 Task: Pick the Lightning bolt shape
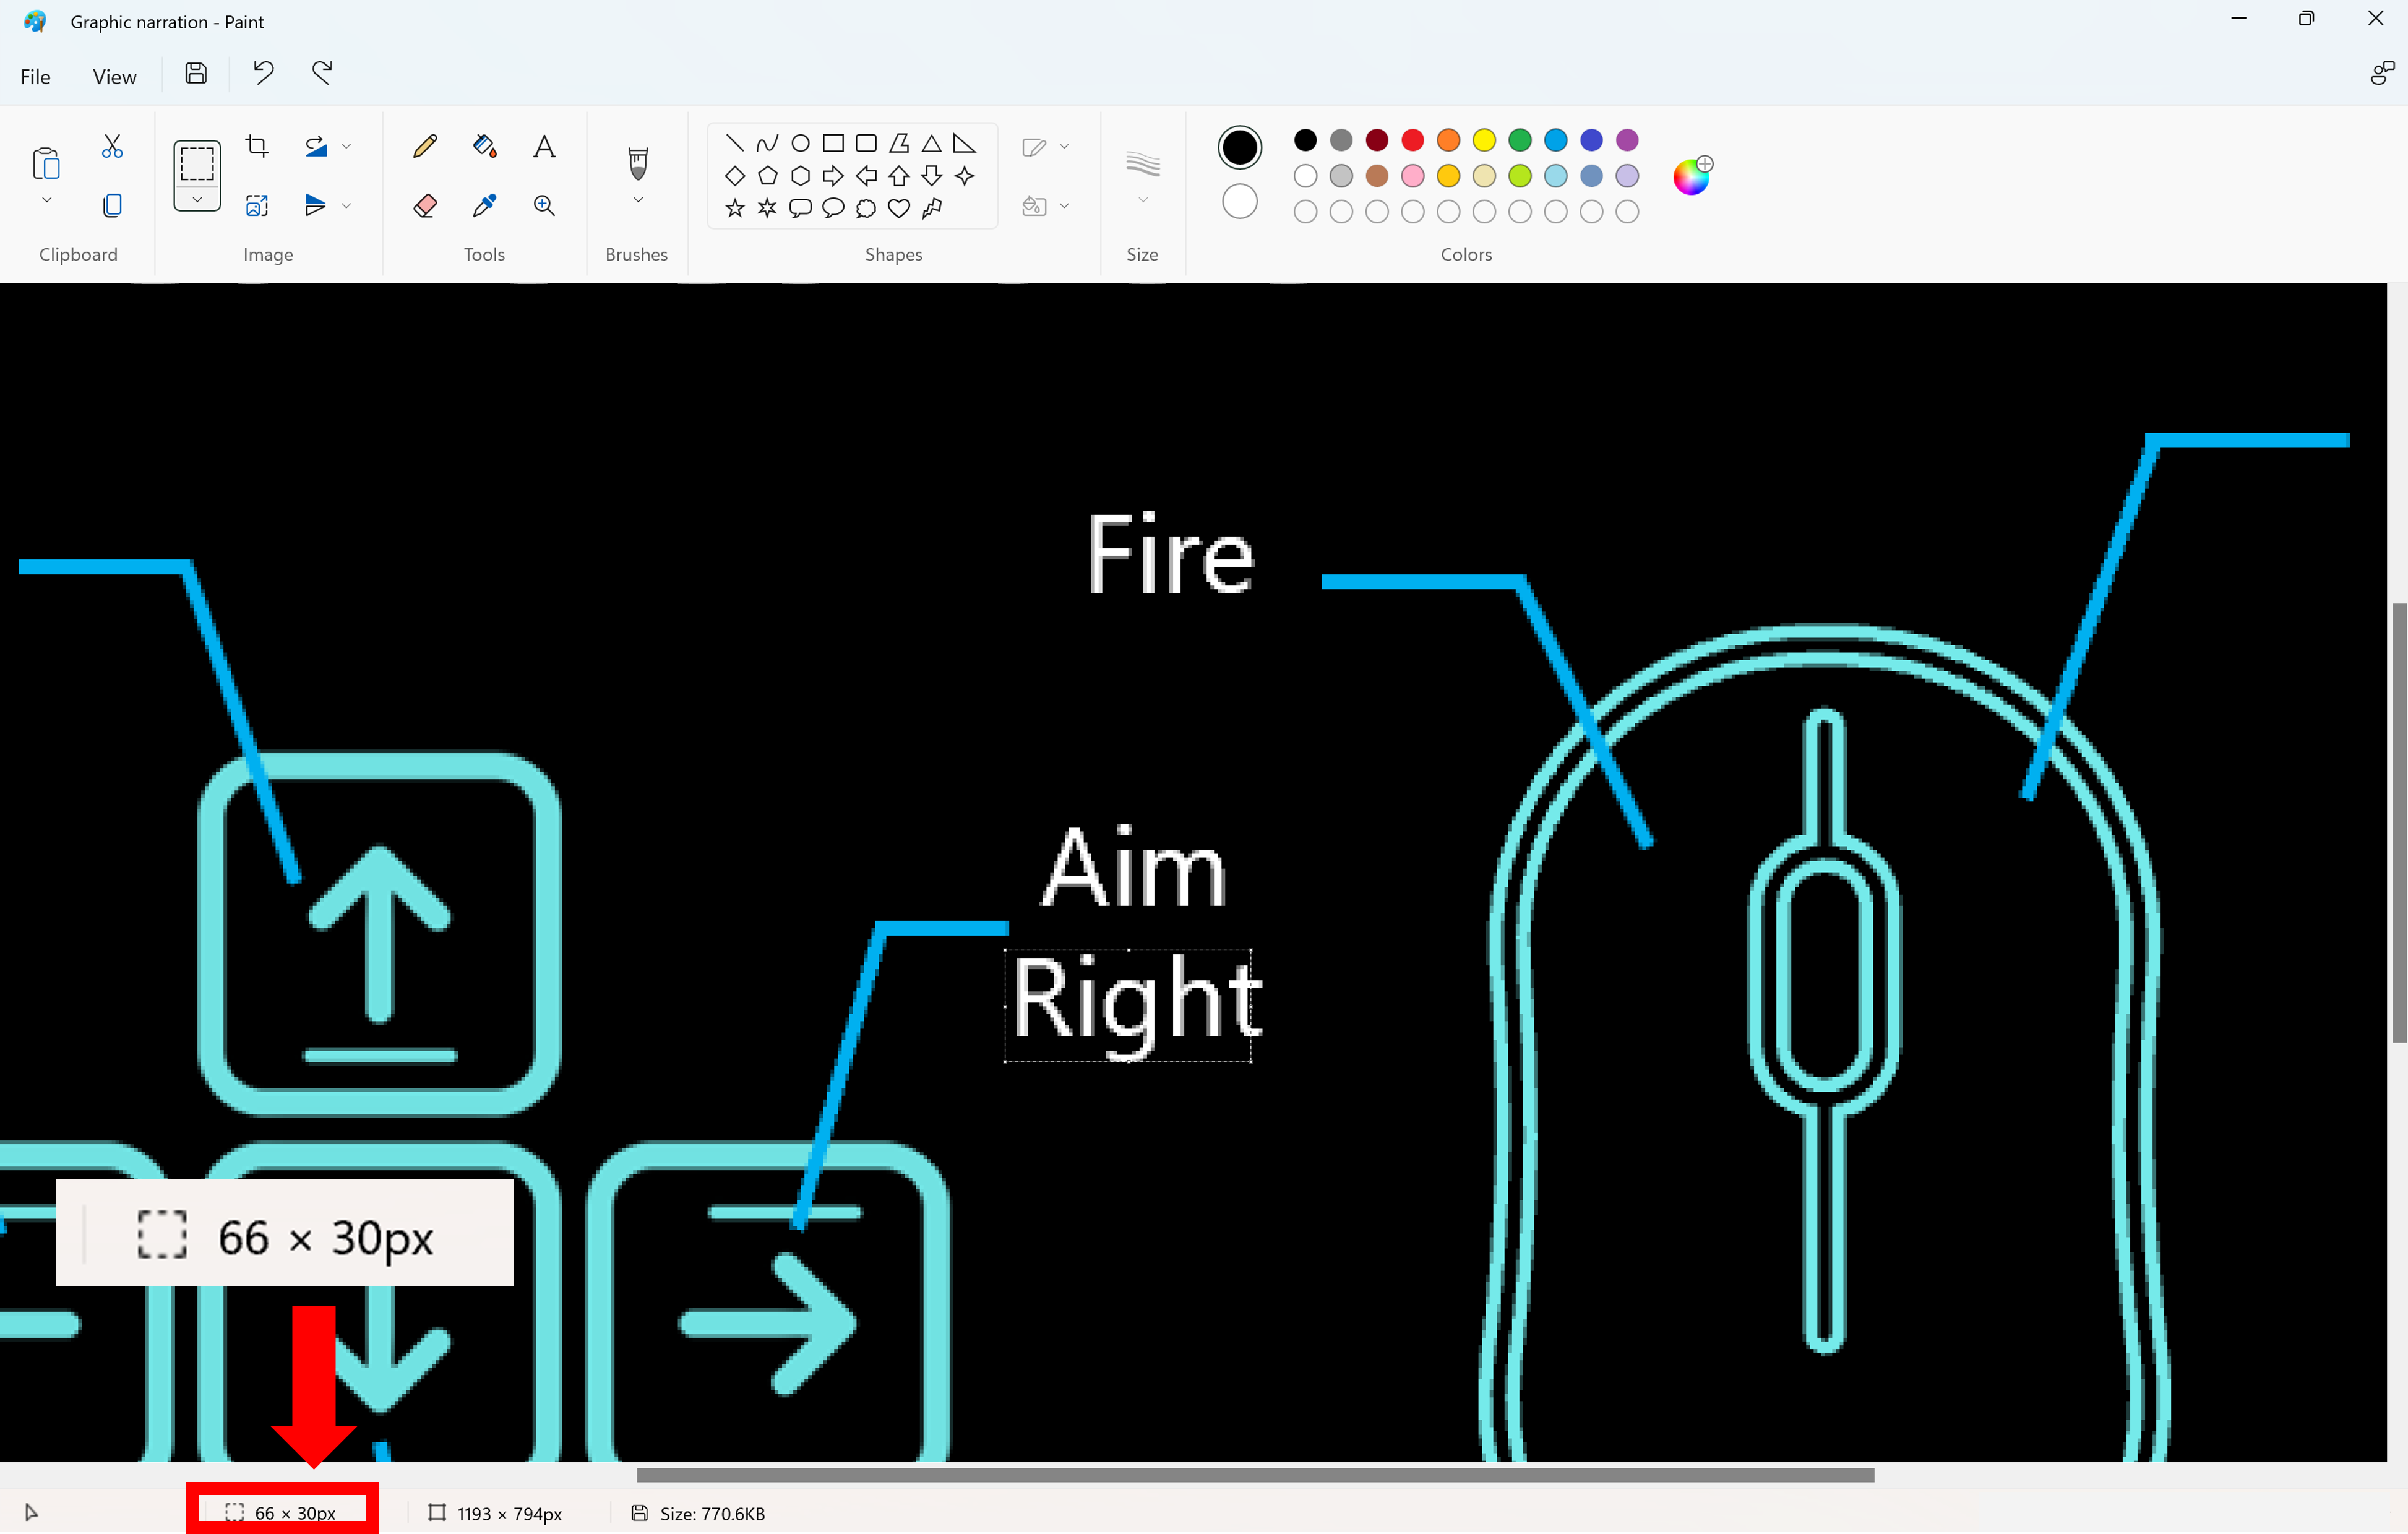tap(932, 208)
